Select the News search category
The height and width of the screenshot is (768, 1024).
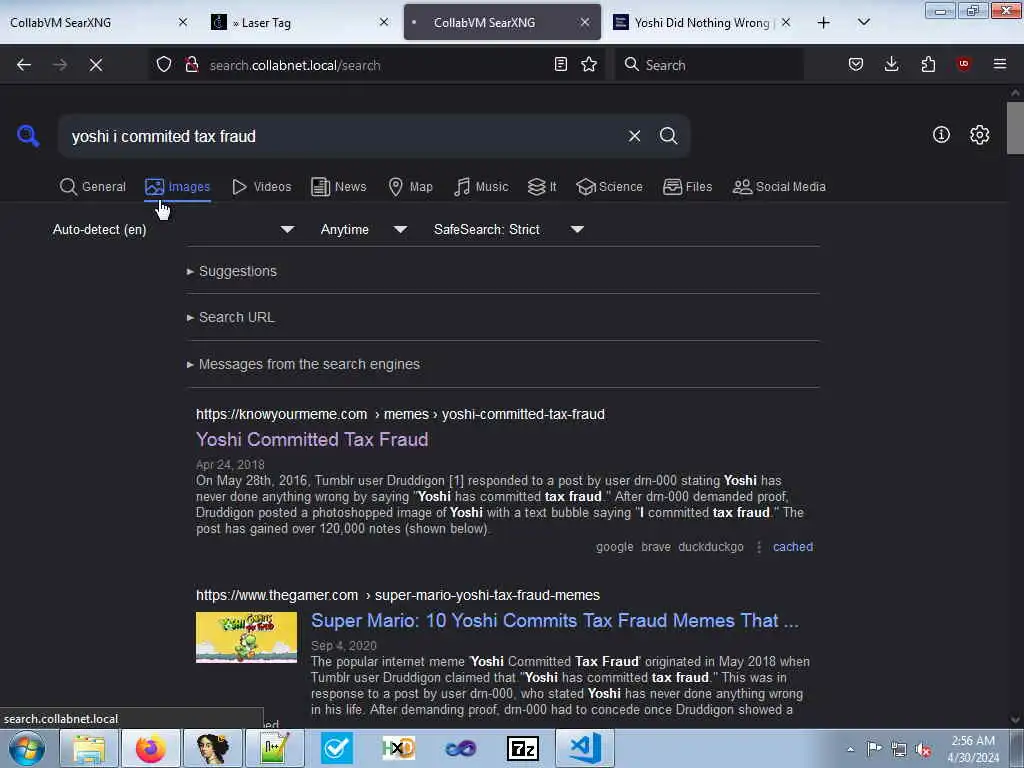point(339,187)
